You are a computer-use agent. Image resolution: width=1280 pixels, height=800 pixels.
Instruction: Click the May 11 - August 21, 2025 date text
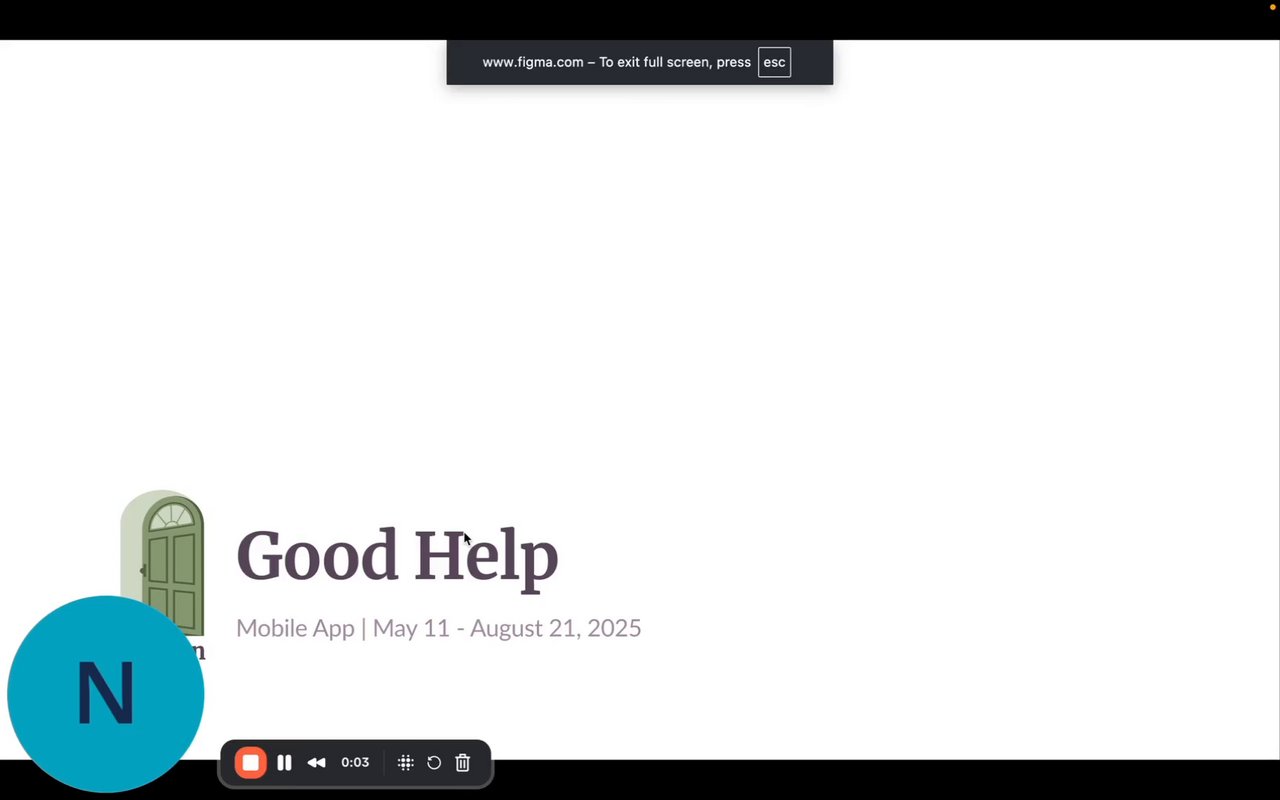click(x=507, y=628)
